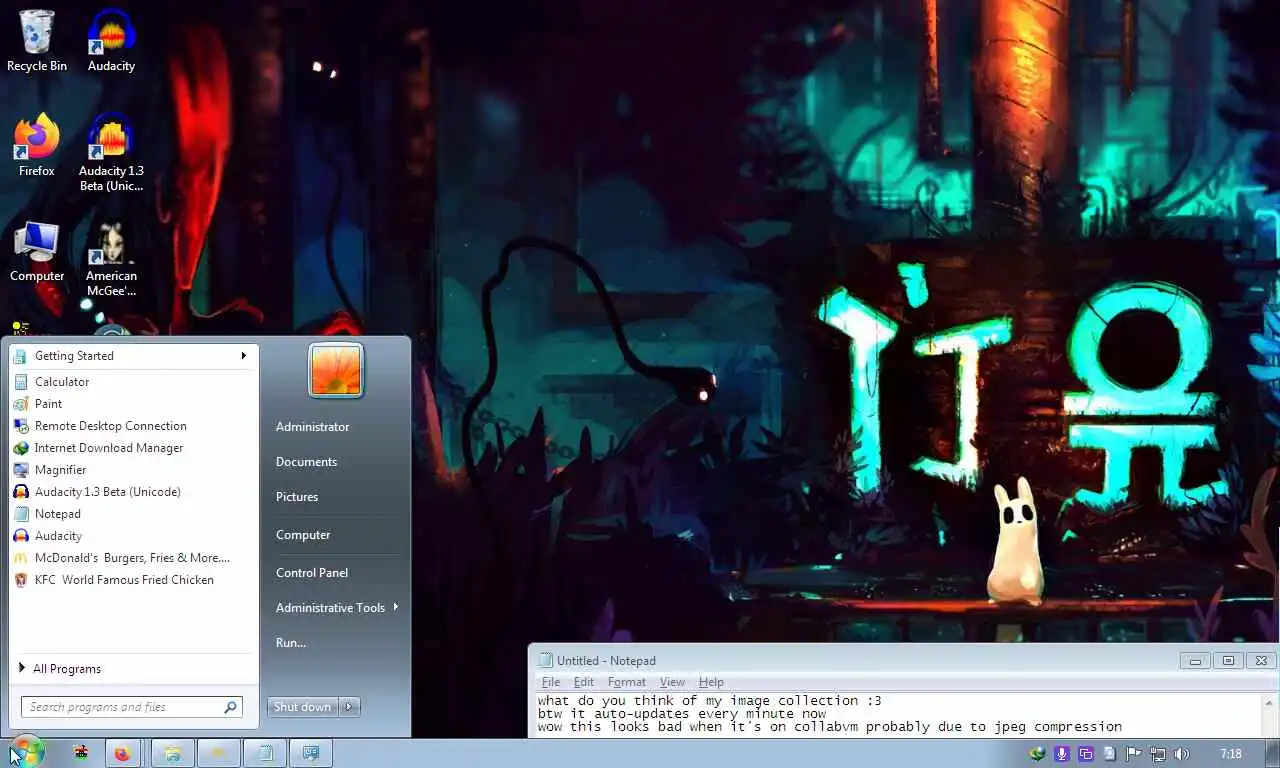Open Notepad's Help menu
The width and height of the screenshot is (1280, 768).
pyautogui.click(x=711, y=682)
